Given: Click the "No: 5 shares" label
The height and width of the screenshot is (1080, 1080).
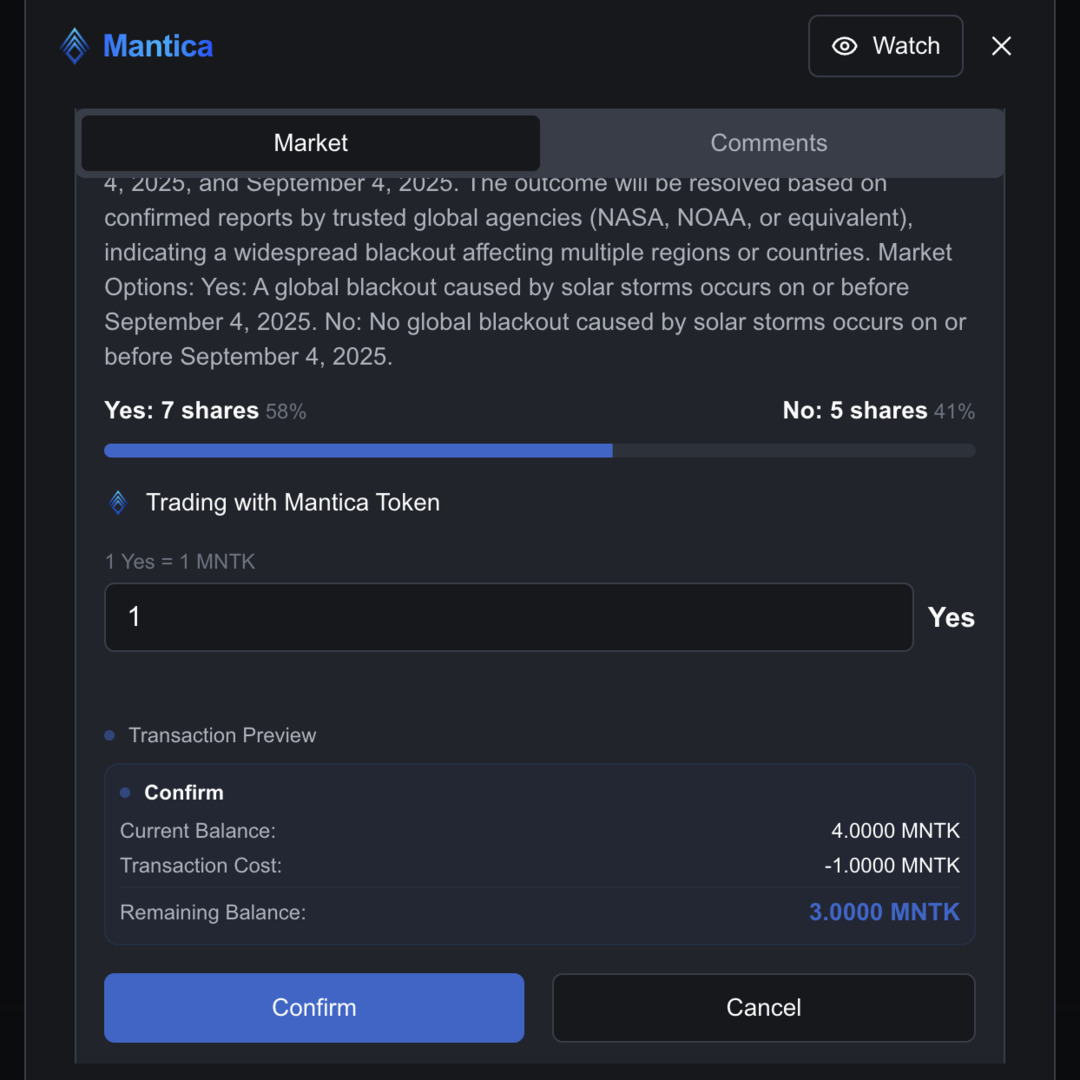Looking at the screenshot, I should click(x=855, y=411).
